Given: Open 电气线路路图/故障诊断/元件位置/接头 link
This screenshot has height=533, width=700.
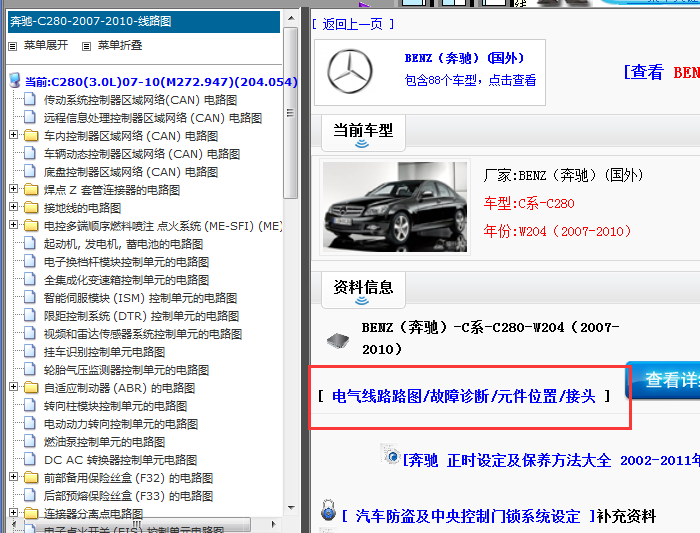Looking at the screenshot, I should pyautogui.click(x=464, y=396).
